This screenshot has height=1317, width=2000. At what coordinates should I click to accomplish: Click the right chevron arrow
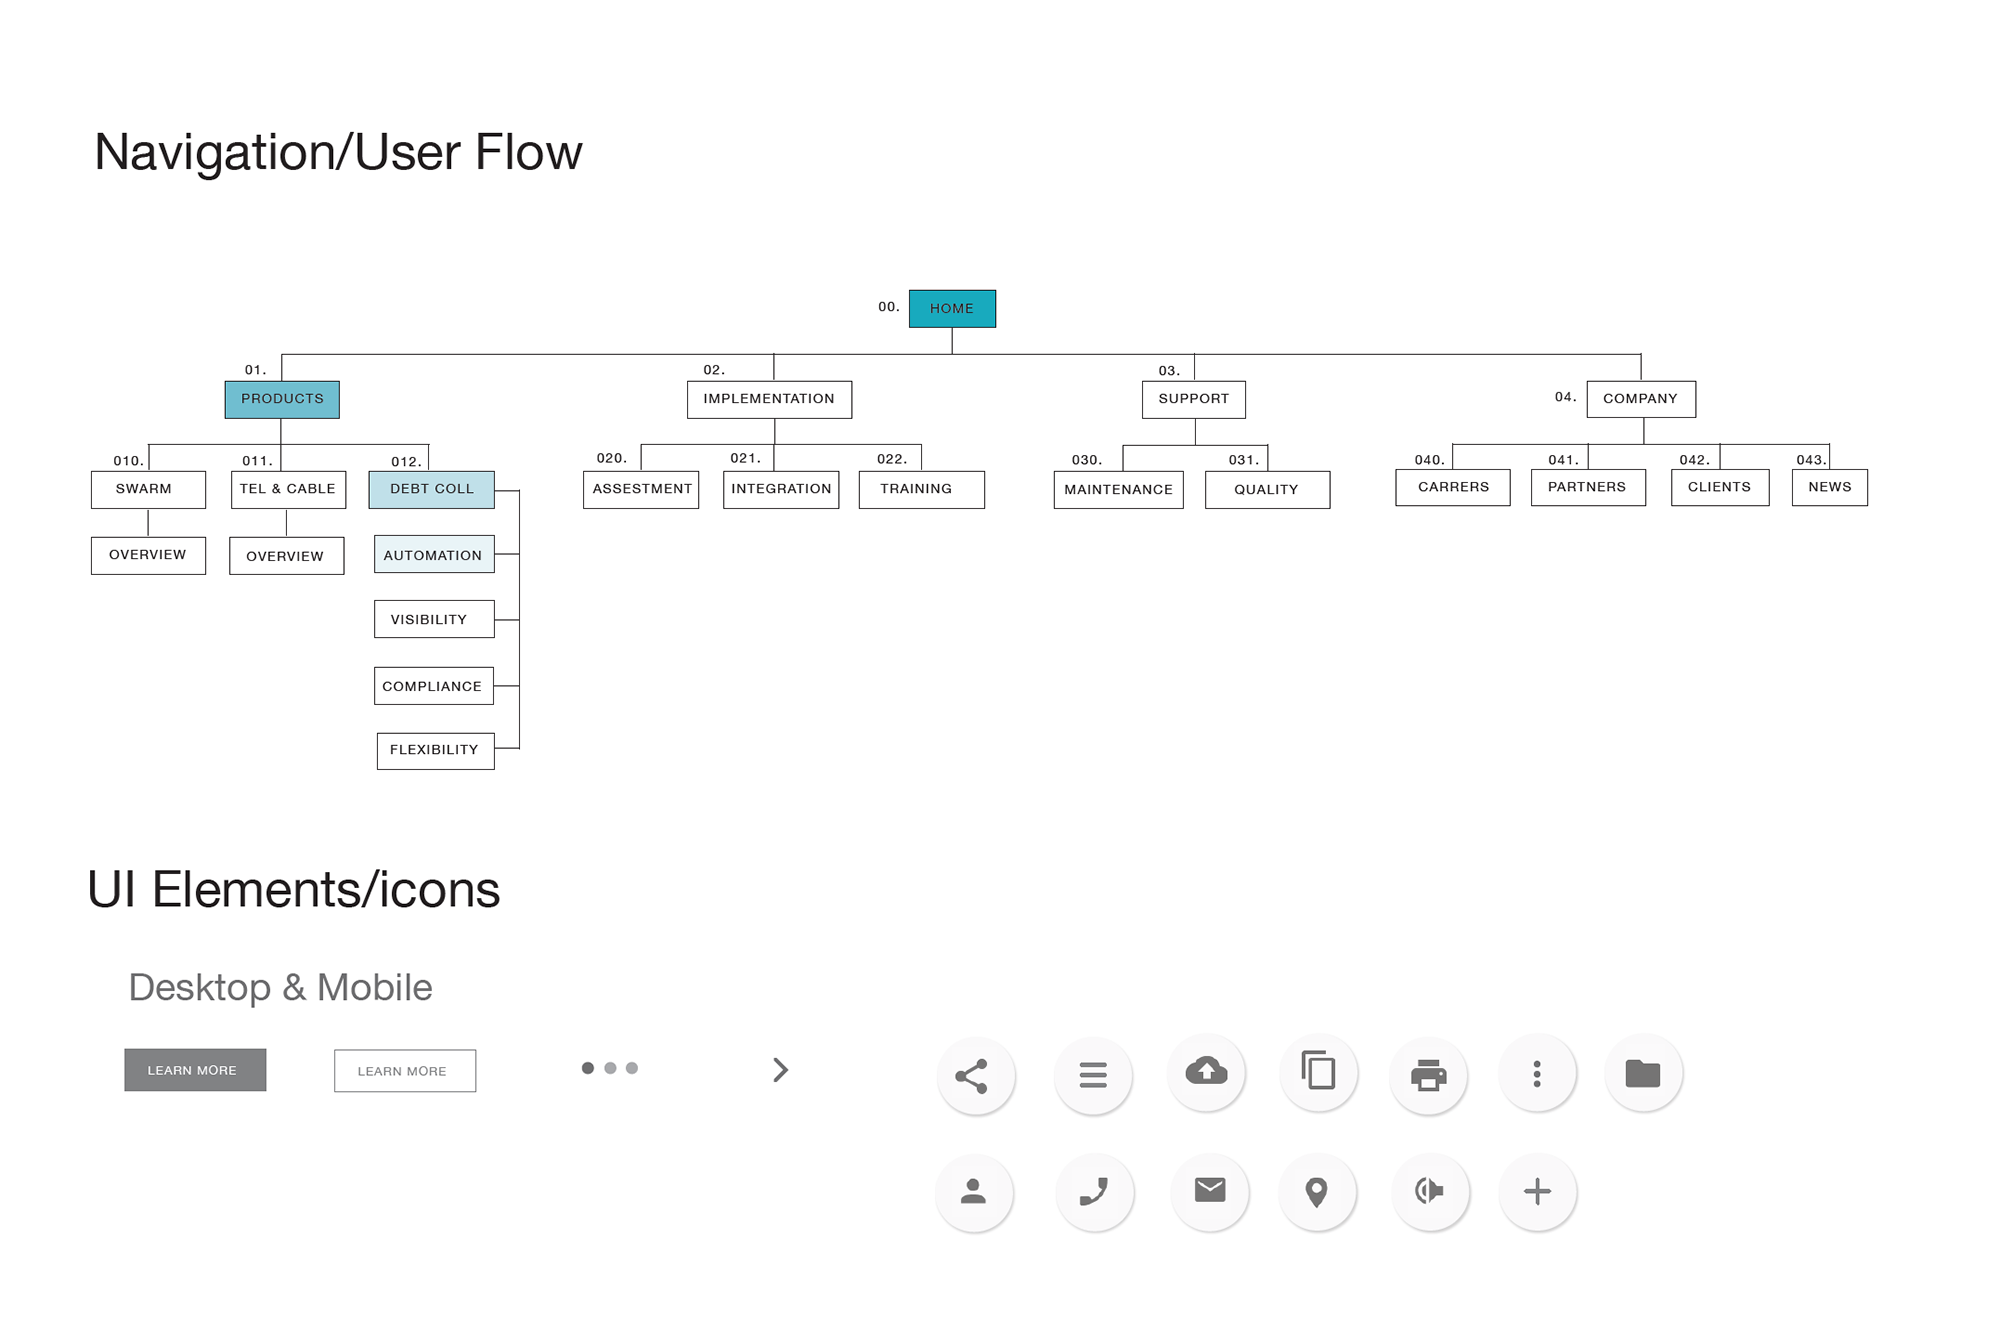tap(781, 1070)
